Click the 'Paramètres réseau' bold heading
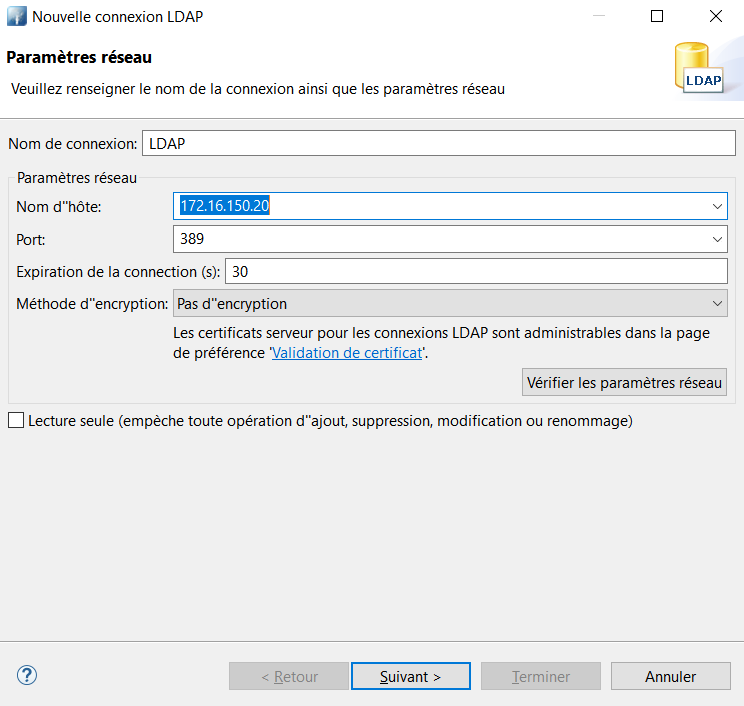 click(x=79, y=57)
